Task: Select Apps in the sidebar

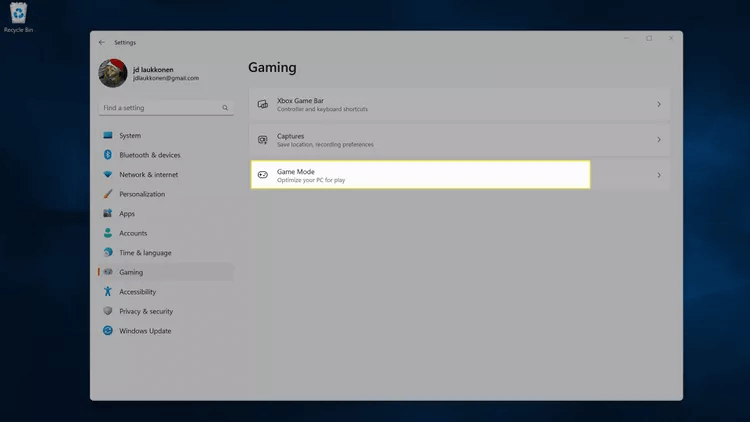Action: tap(166, 213)
